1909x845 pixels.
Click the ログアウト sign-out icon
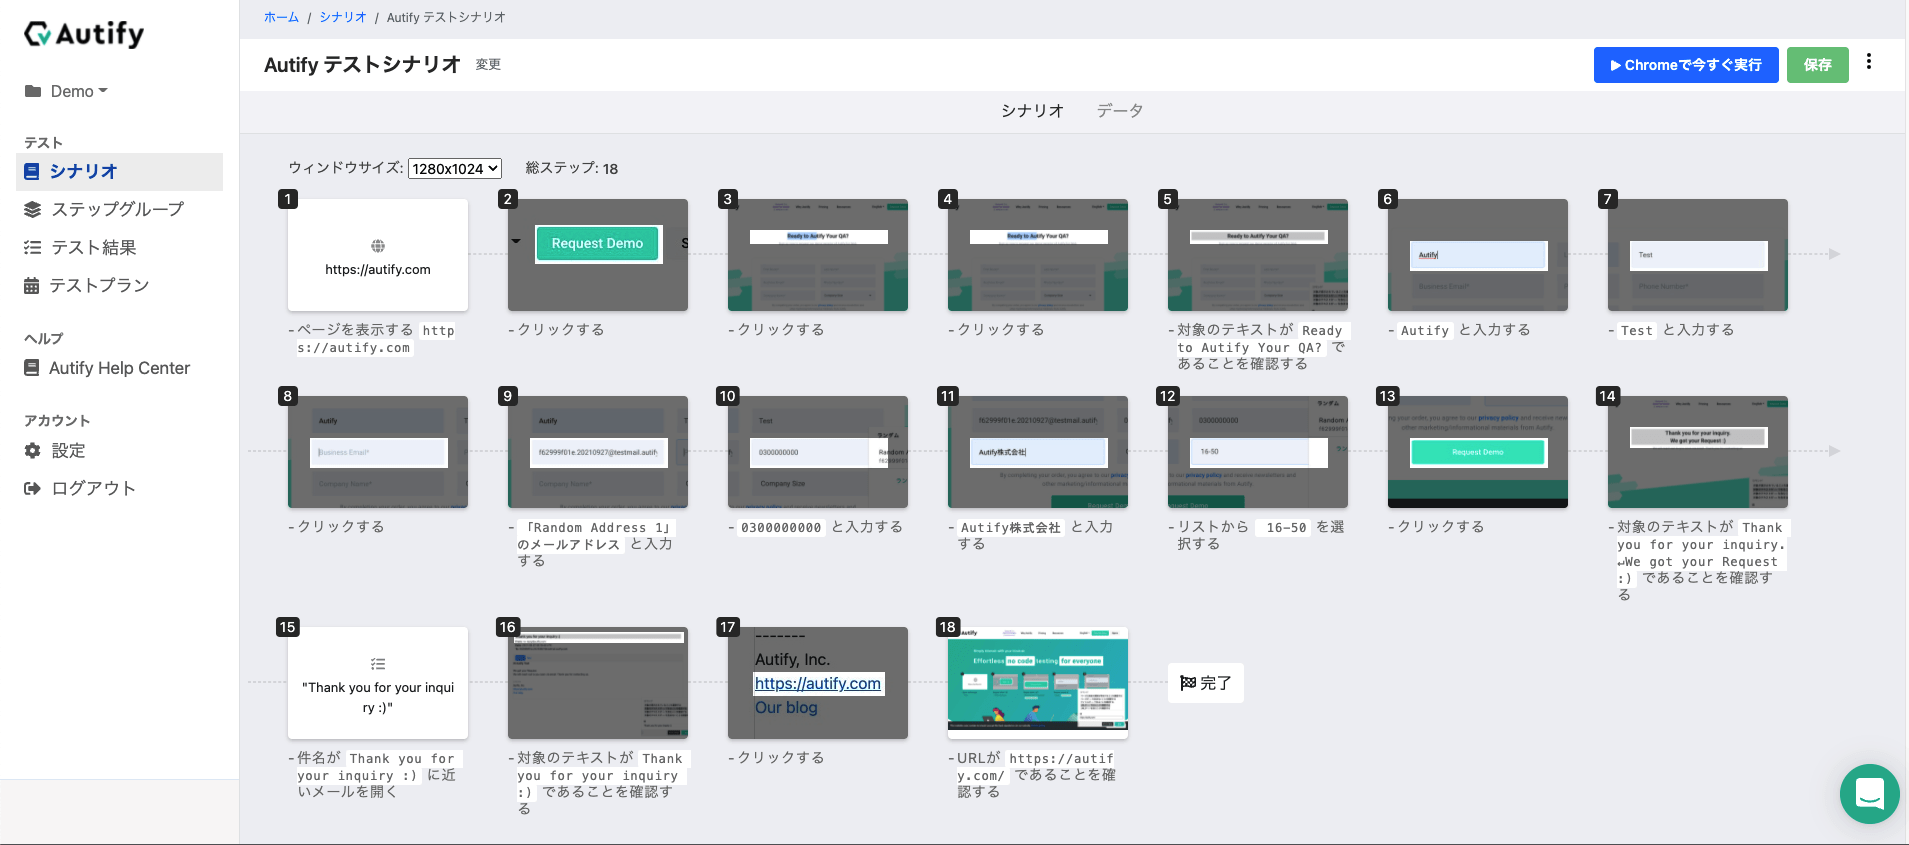tap(32, 488)
